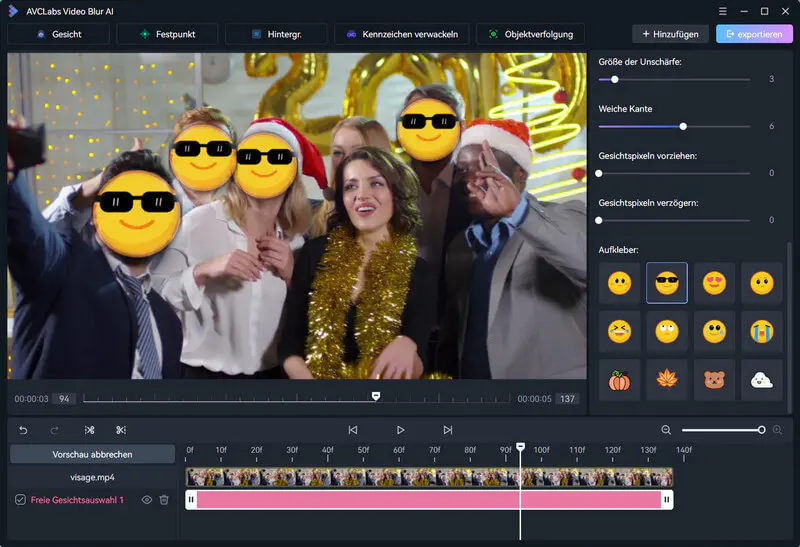Adjust the Größe der Unschärfe slider
The width and height of the screenshot is (800, 547).
point(615,80)
